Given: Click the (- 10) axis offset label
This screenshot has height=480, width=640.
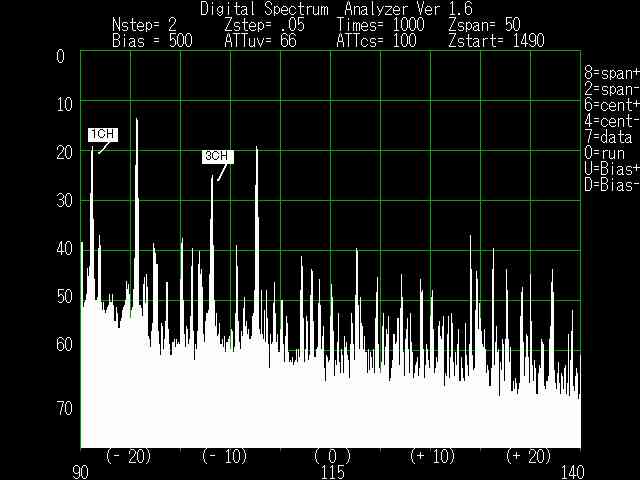Looking at the screenshot, I should [x=225, y=456].
